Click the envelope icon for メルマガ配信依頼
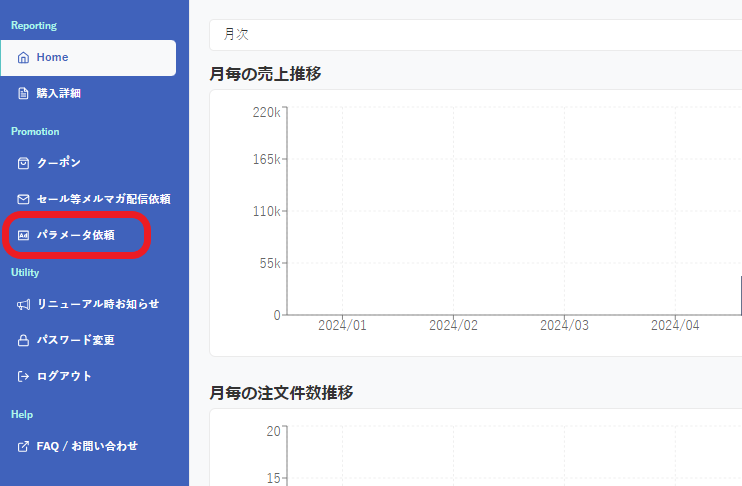 [23, 199]
